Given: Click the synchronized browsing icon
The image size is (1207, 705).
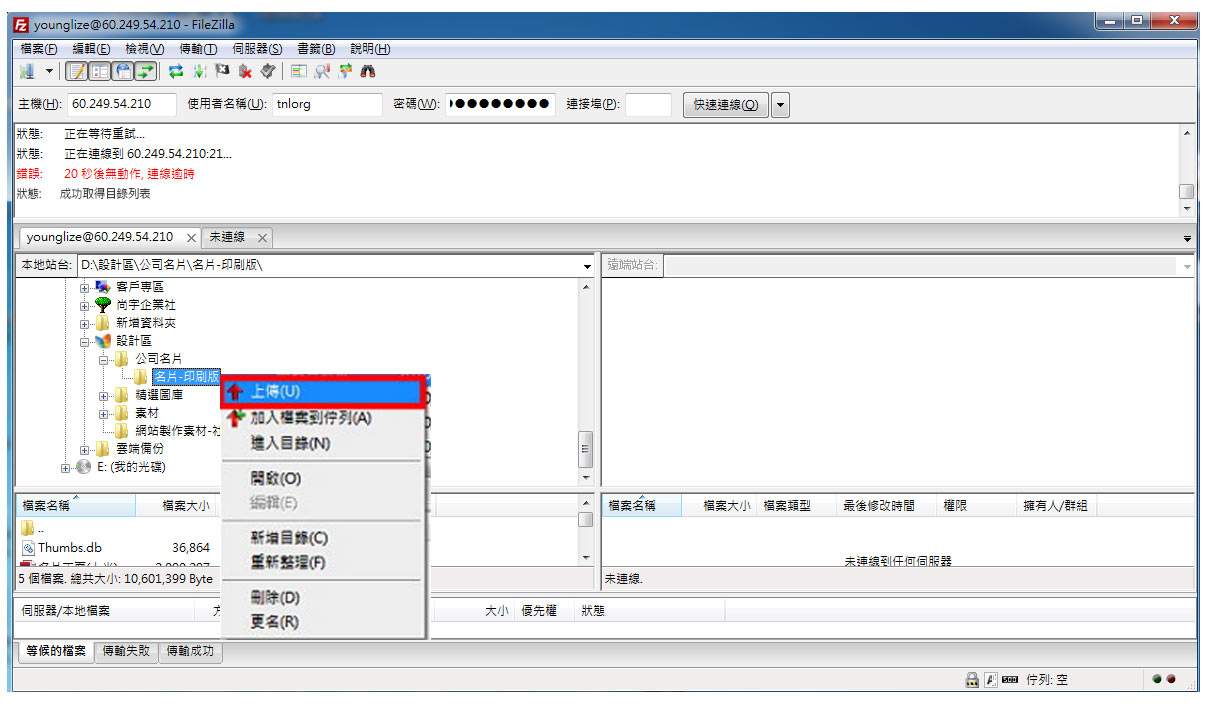Looking at the screenshot, I should coord(345,71).
